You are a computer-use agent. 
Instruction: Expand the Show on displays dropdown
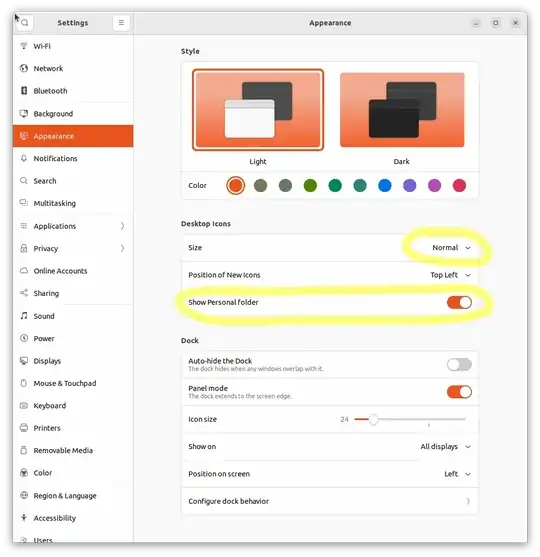[x=446, y=447]
